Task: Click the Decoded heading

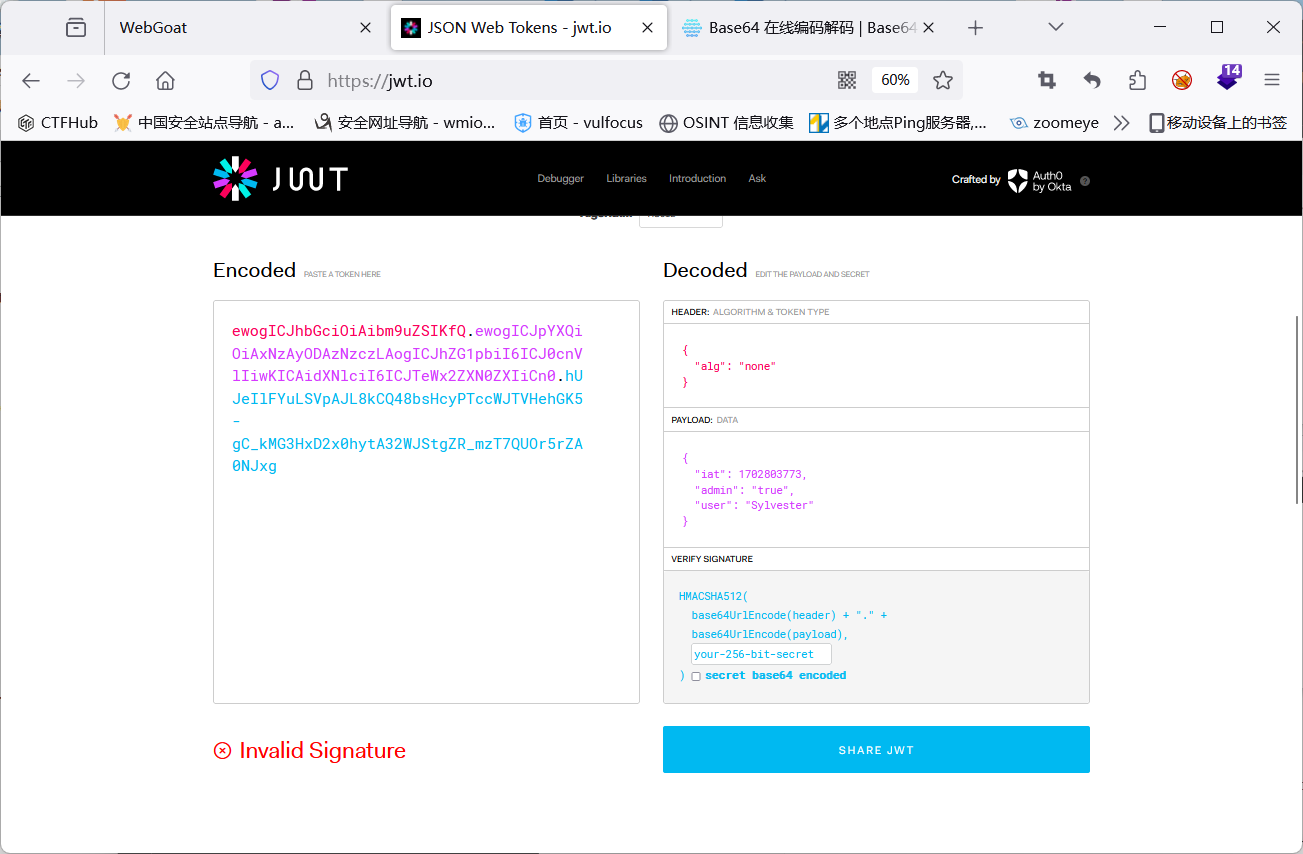Action: [705, 270]
